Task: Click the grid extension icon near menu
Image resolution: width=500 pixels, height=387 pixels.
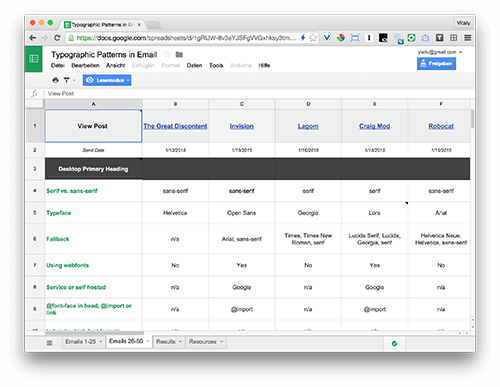Action: pyautogui.click(x=454, y=38)
